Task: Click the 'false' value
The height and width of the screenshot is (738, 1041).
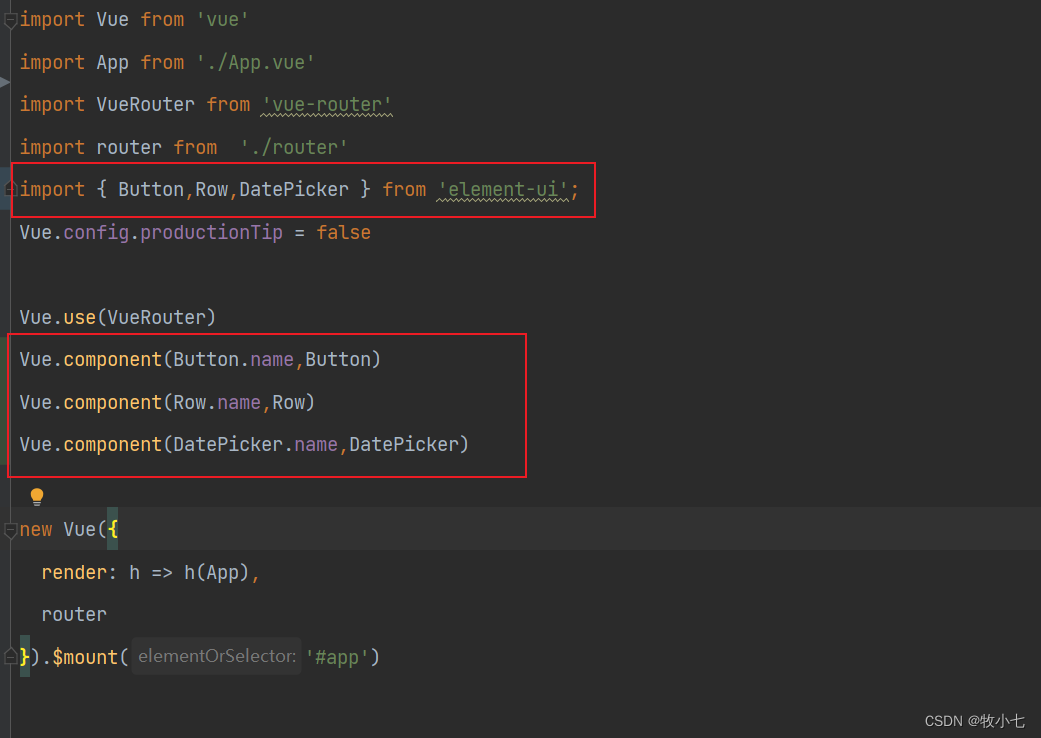Action: point(343,232)
